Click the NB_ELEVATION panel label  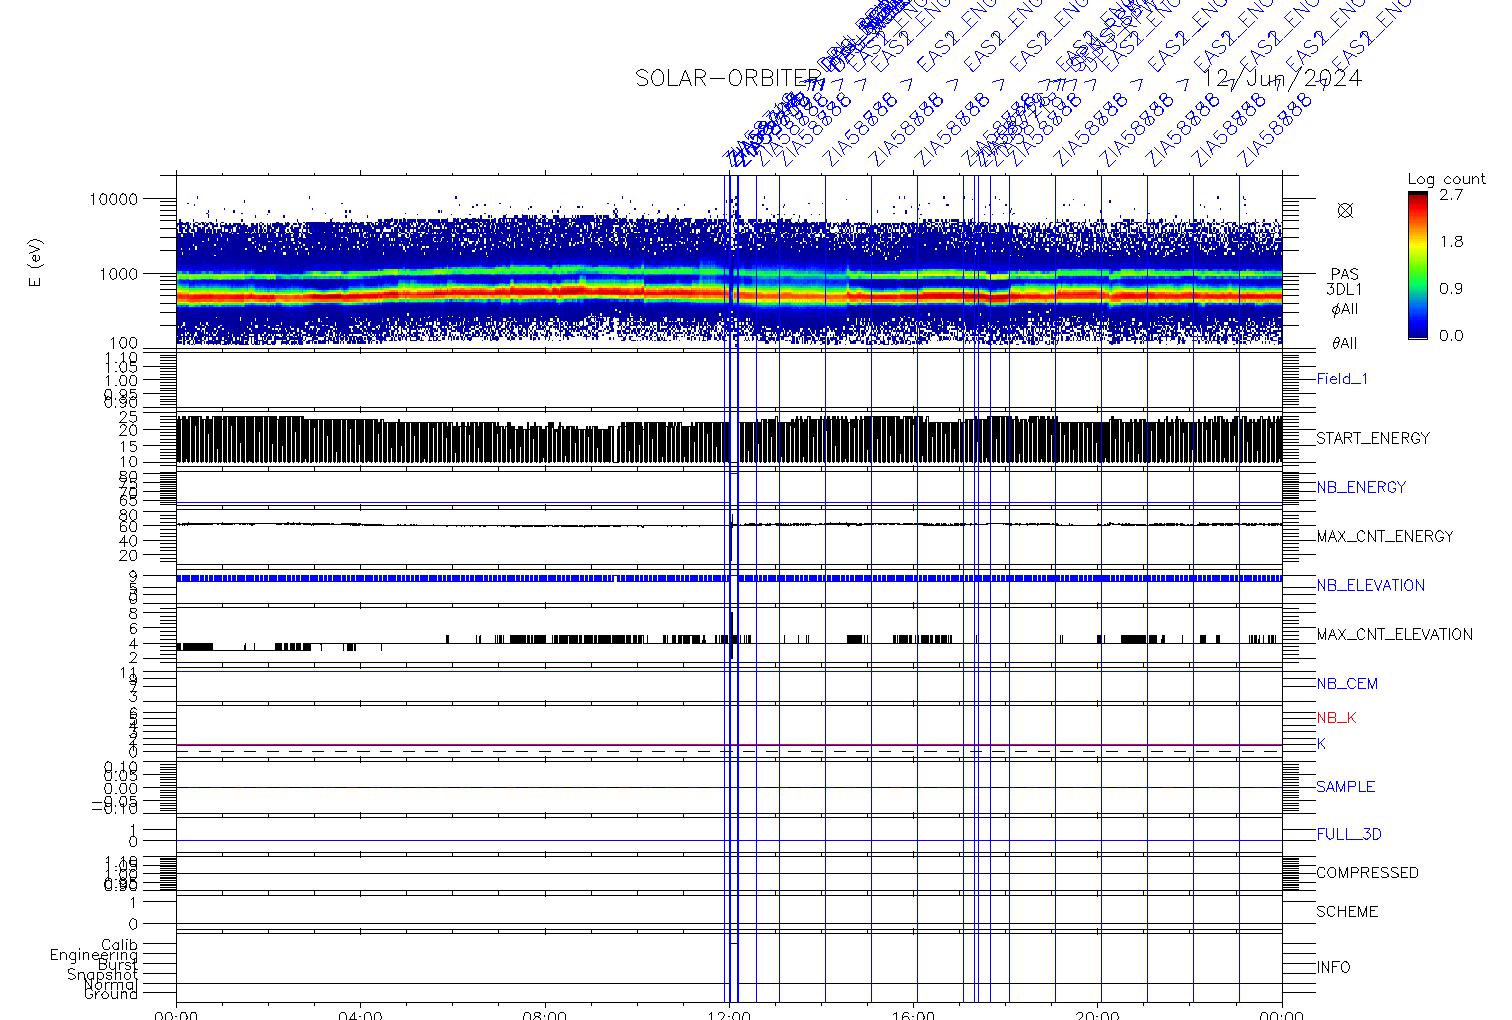(x=1370, y=585)
